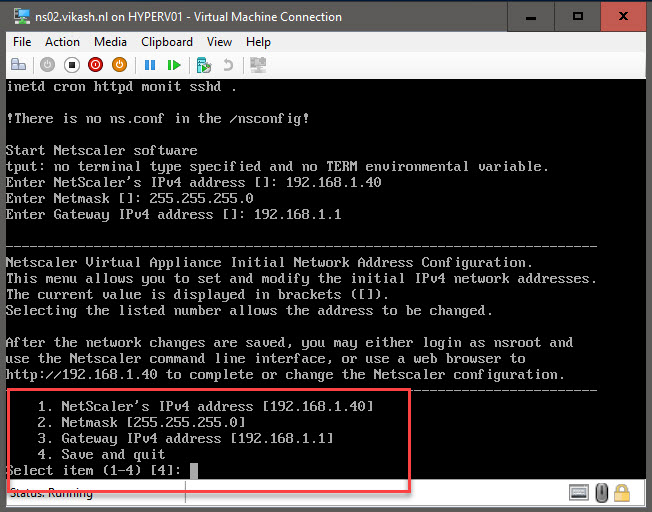Screen dimensions: 652x512
Task: Open the View menu
Action: (219, 42)
